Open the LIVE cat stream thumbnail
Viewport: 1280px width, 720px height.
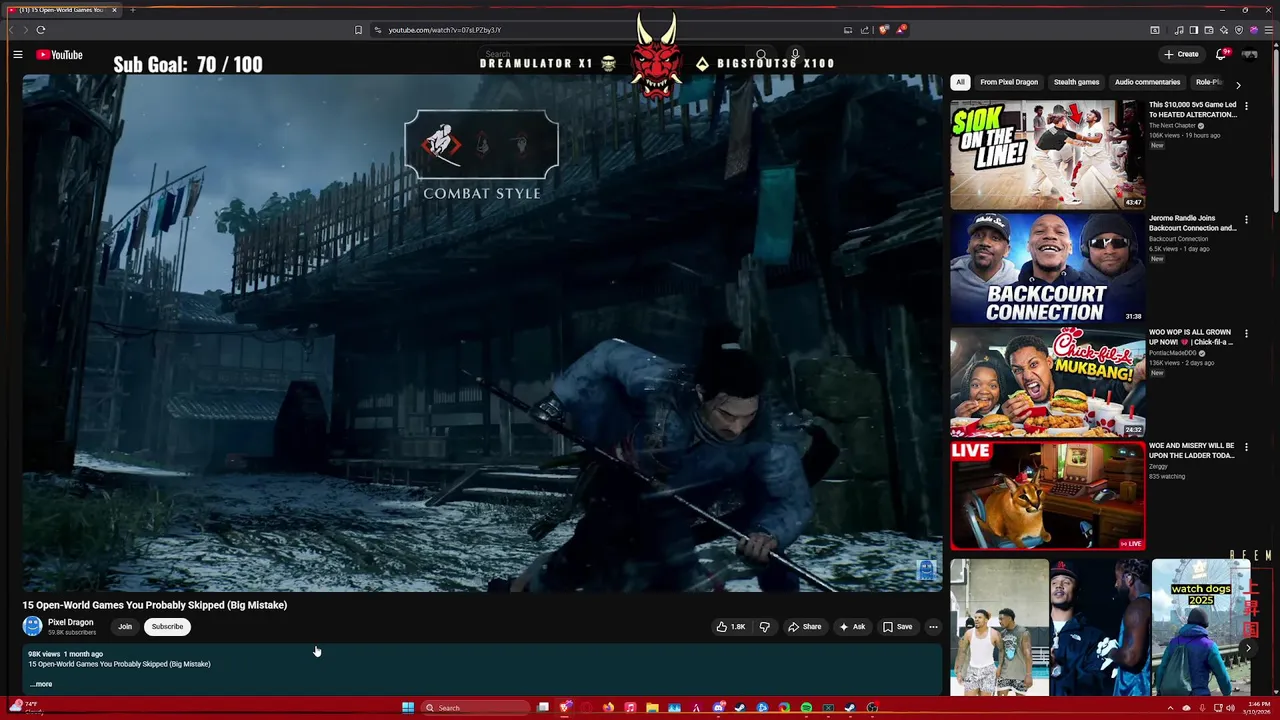pos(1048,496)
